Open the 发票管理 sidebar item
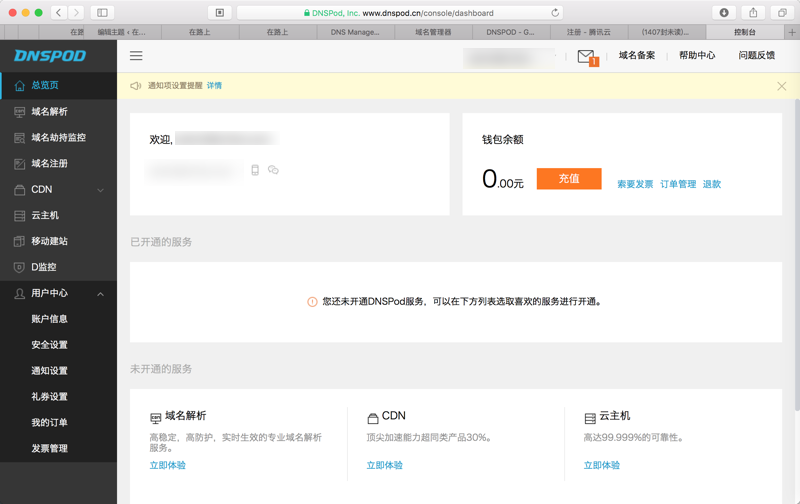800x504 pixels. coord(49,449)
